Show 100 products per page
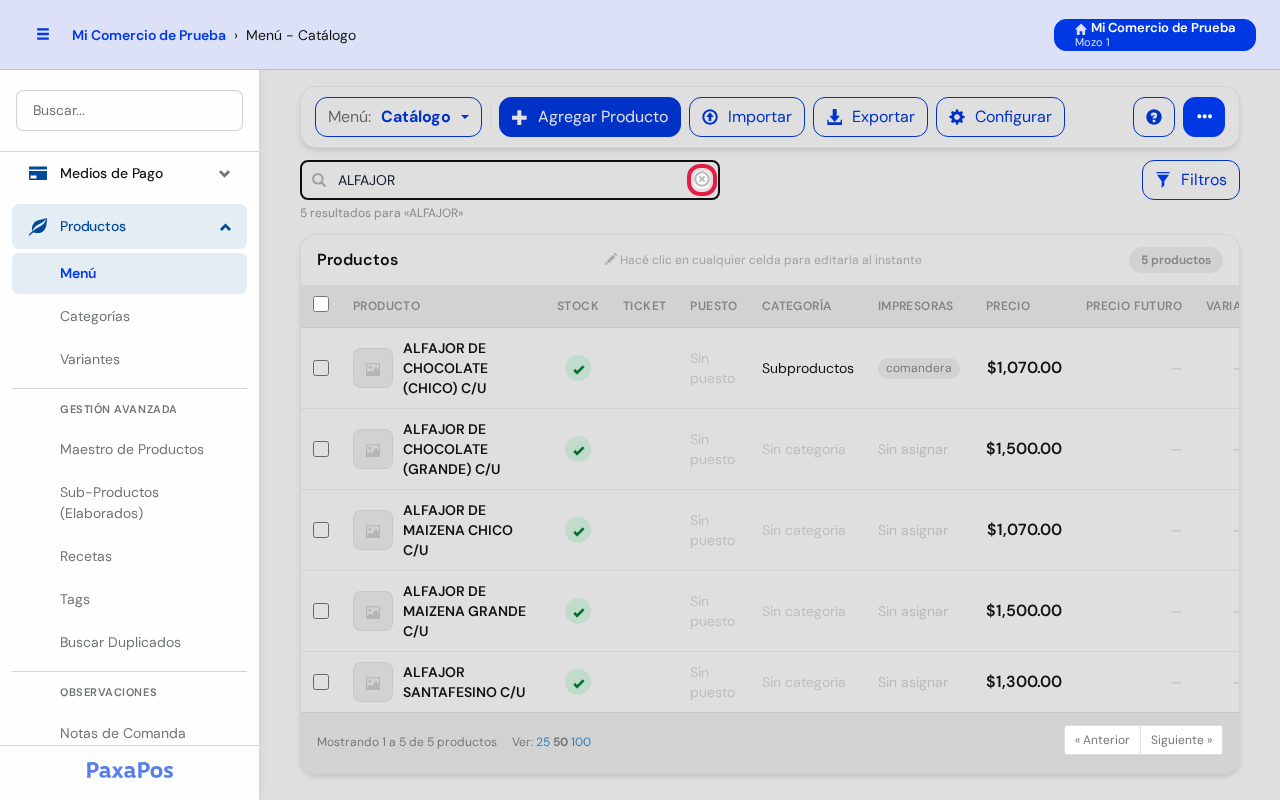This screenshot has height=800, width=1280. point(581,742)
